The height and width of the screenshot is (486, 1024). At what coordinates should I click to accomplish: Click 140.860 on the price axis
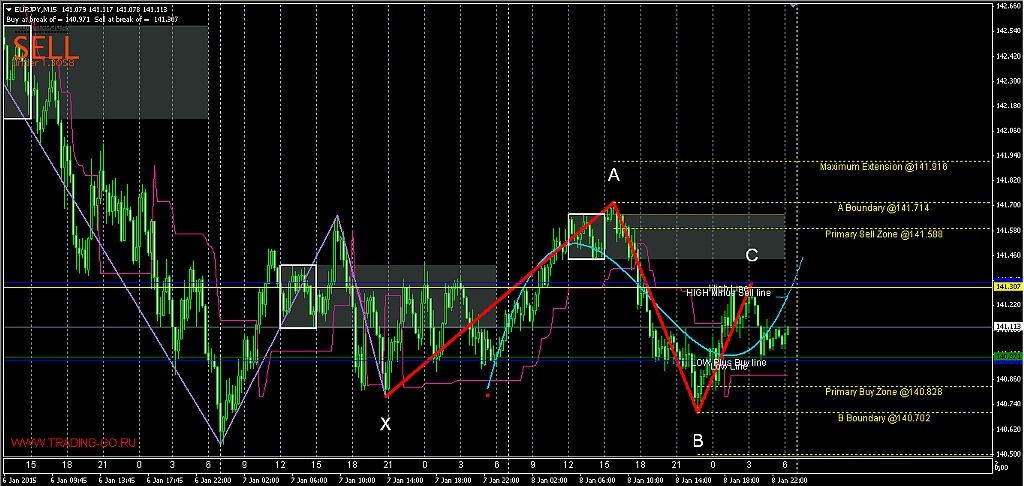[x=1007, y=379]
